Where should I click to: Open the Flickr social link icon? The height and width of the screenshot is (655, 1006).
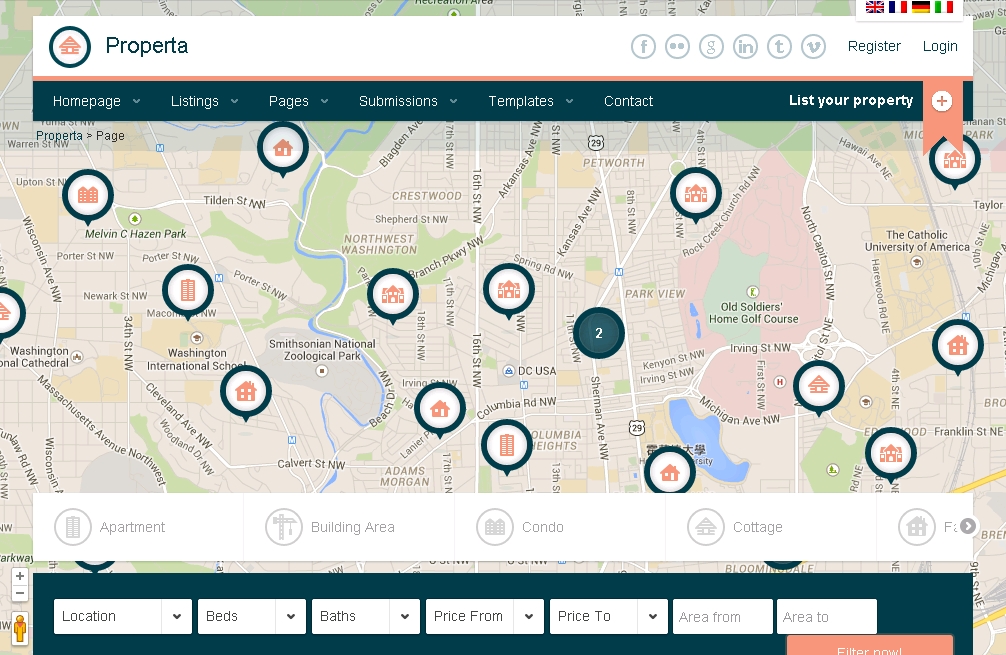coord(677,46)
